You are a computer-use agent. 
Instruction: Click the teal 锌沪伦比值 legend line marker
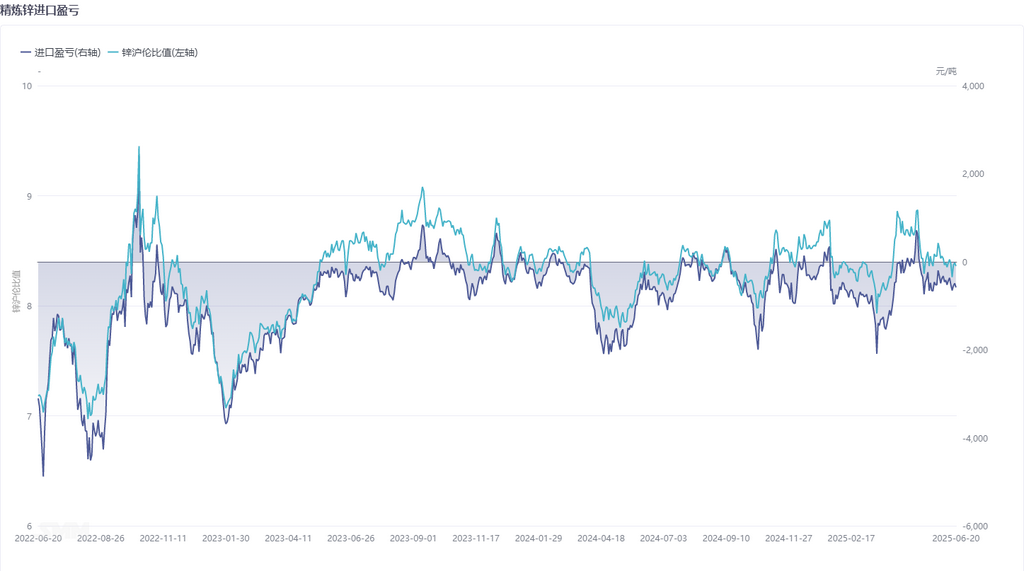point(112,52)
